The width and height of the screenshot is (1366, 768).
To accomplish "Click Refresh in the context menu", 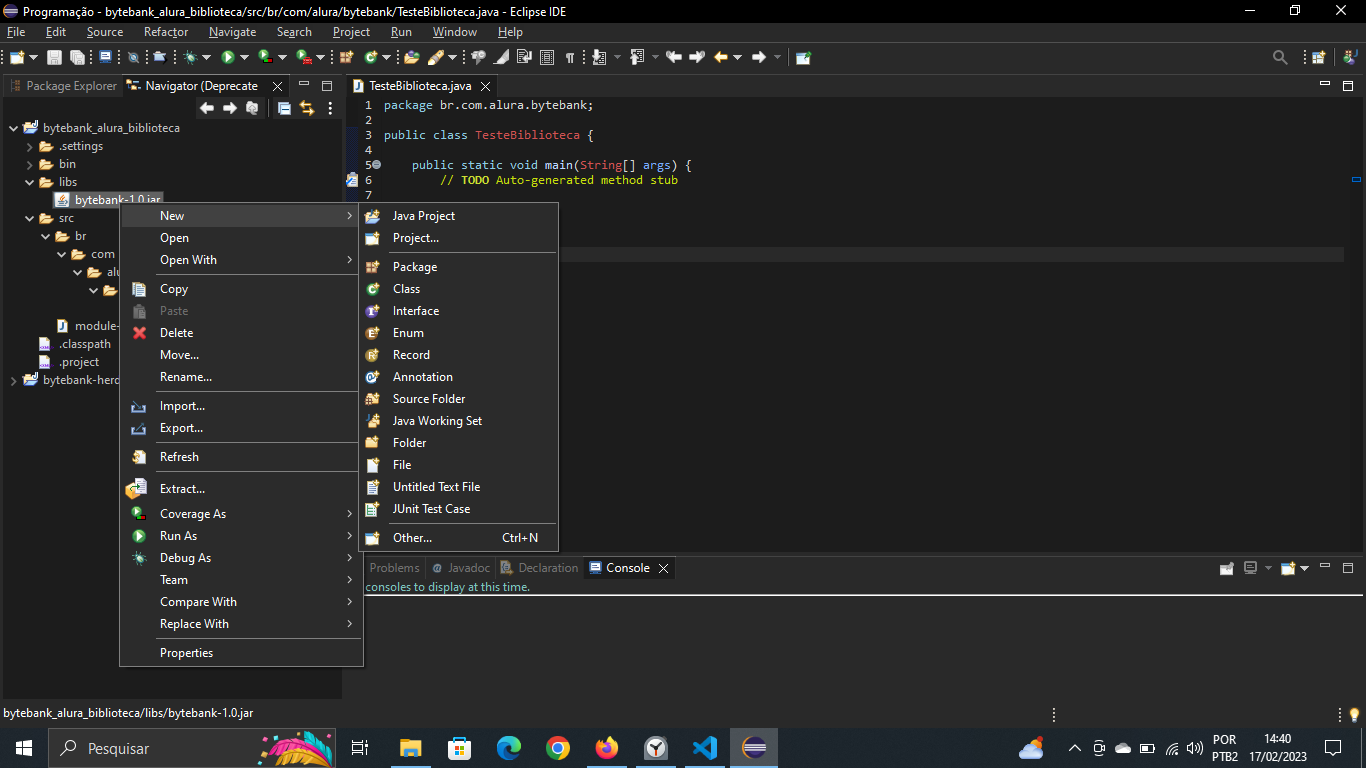I will point(241,457).
